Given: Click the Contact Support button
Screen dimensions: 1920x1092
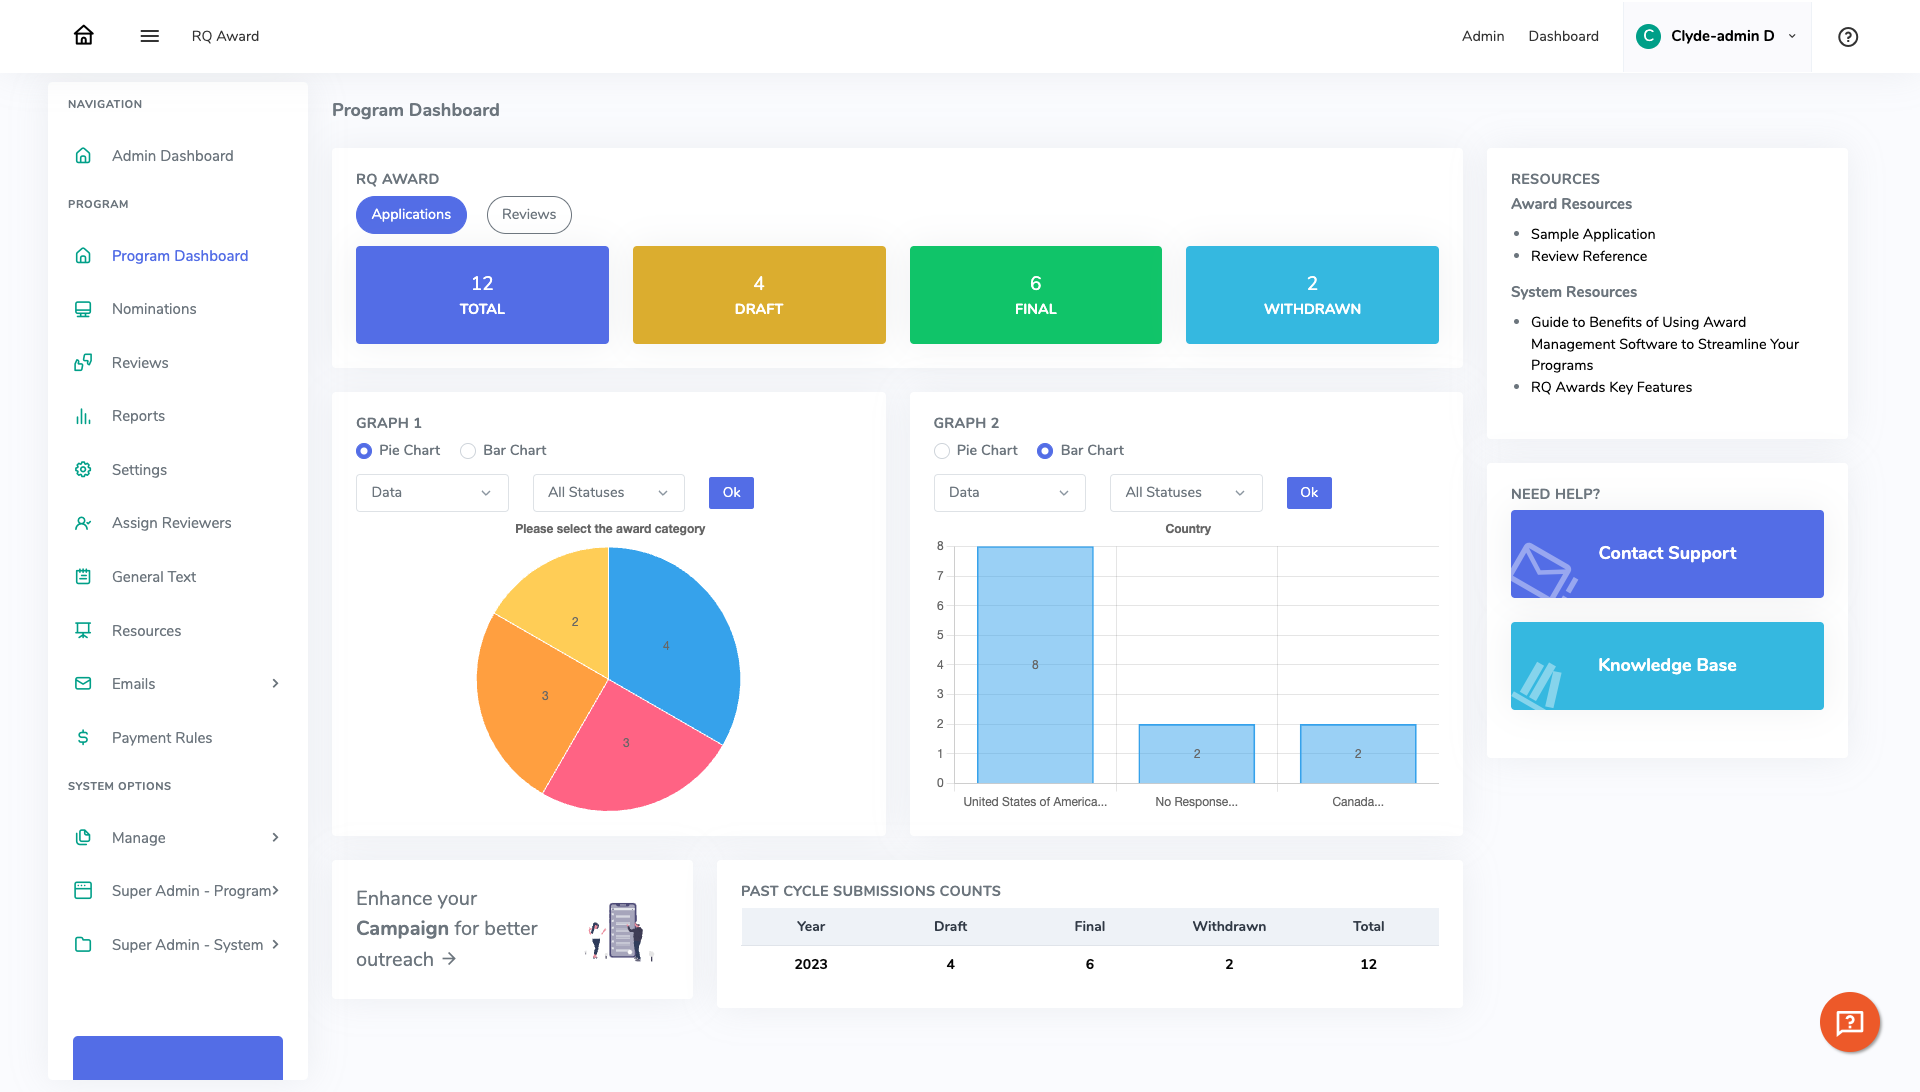Looking at the screenshot, I should pos(1666,553).
